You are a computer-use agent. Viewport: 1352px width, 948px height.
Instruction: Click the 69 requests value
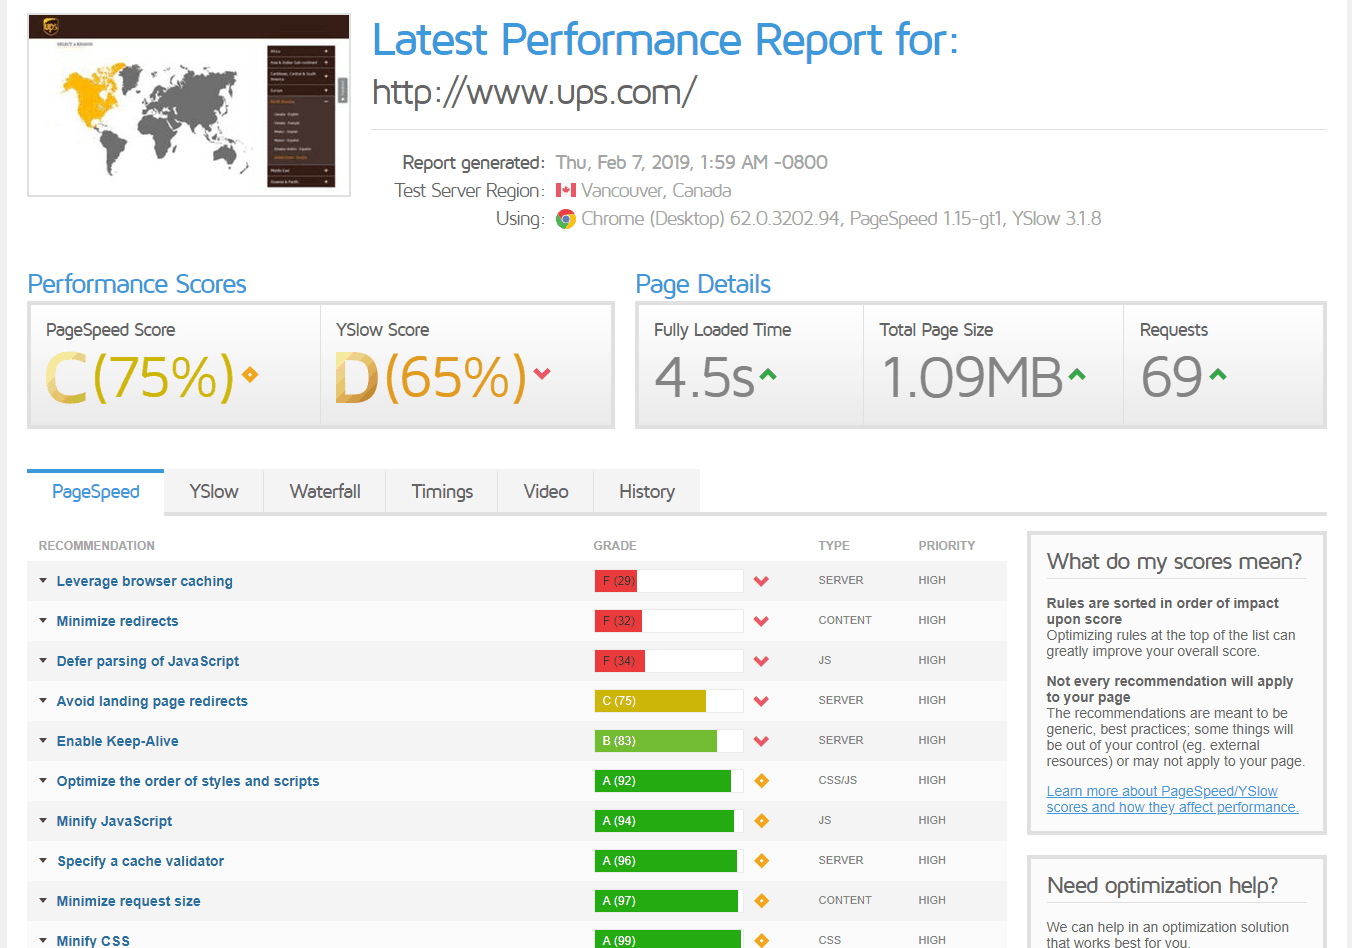pos(1171,378)
